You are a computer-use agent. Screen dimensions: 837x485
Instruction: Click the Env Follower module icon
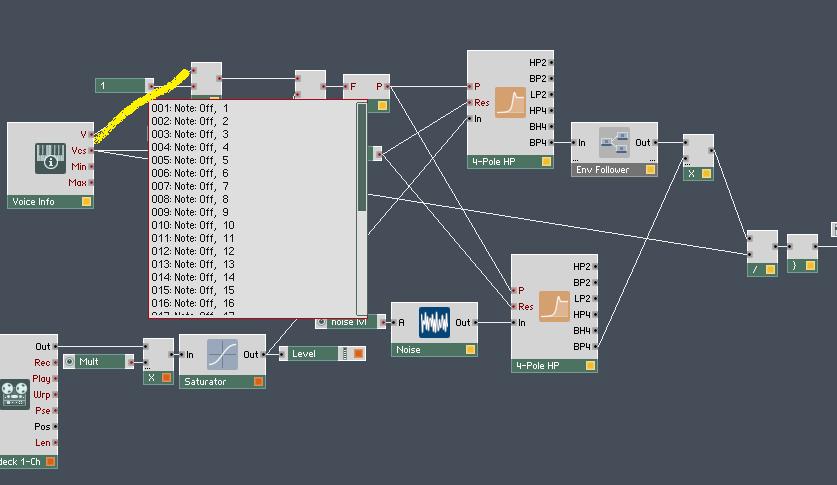point(614,142)
